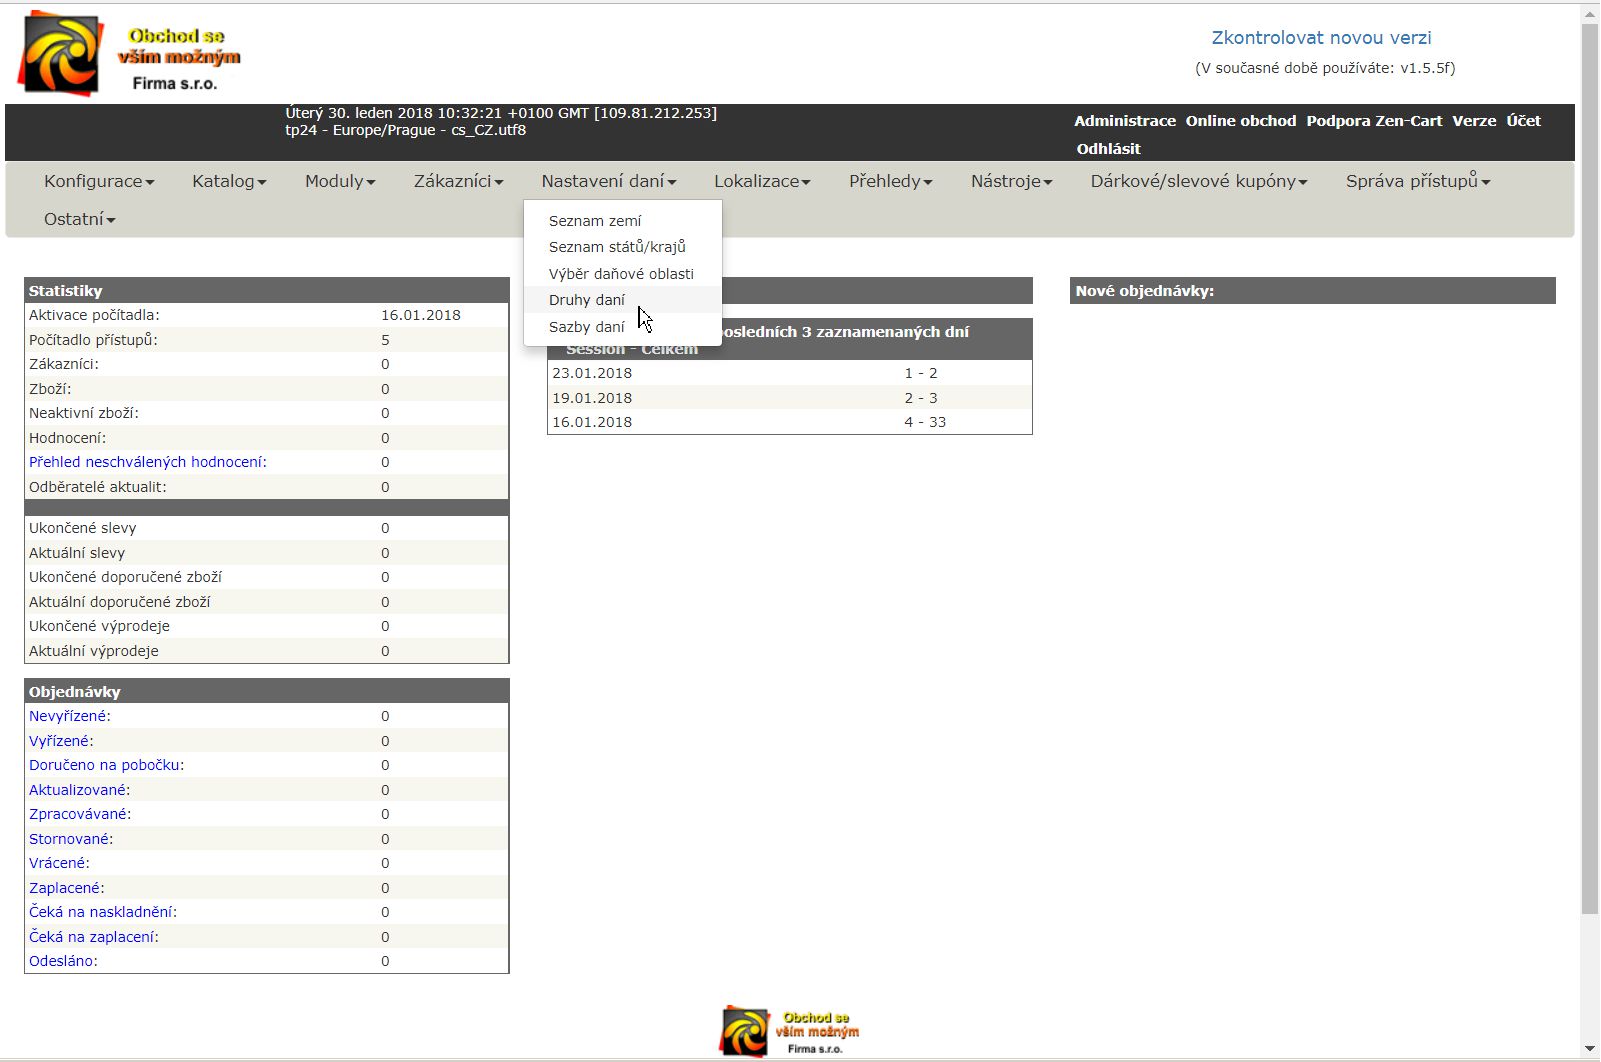
Task: Log out using Odhlásit link
Action: 1108,149
